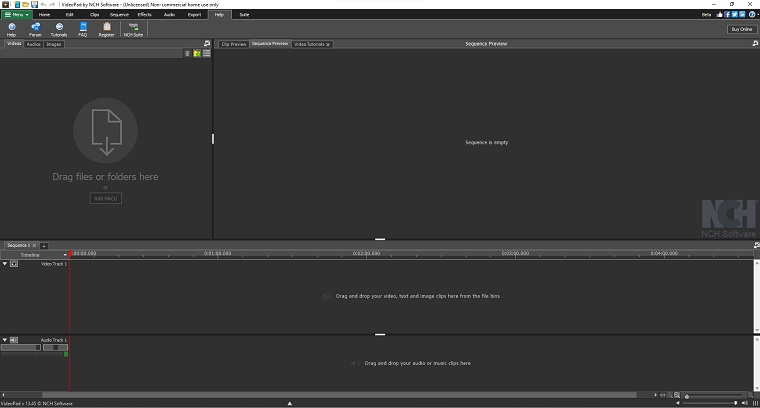Click the audio level meter icon at bottom right
This screenshot has width=760, height=408.
[x=755, y=403]
